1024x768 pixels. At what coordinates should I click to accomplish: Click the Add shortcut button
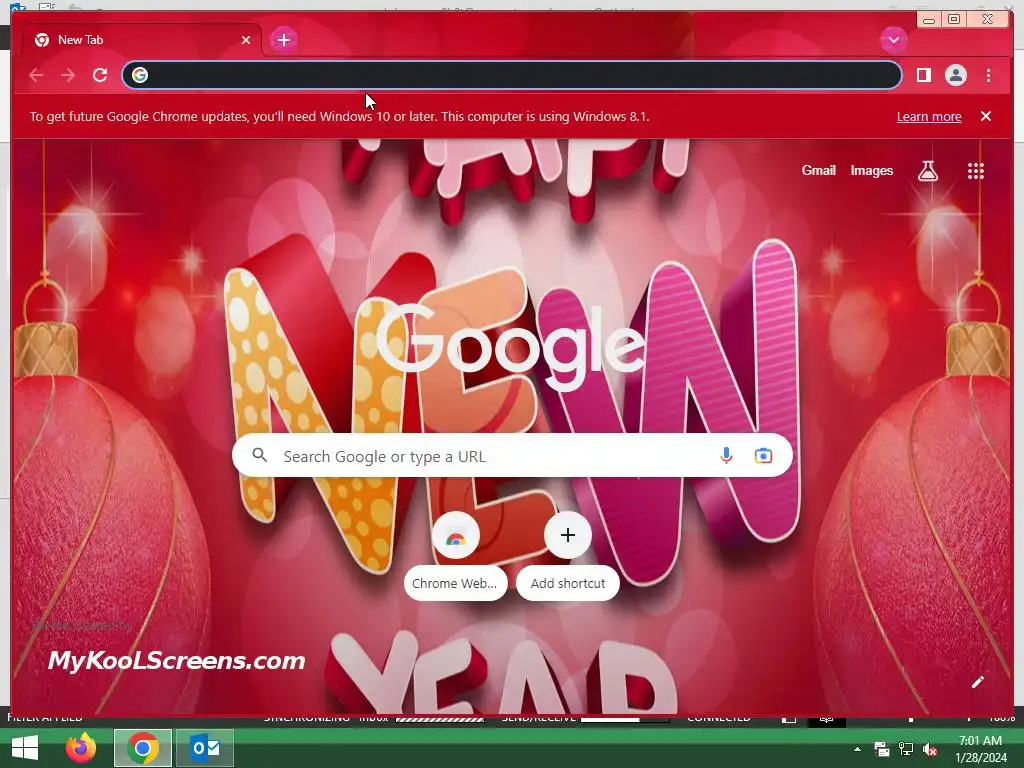tap(568, 556)
